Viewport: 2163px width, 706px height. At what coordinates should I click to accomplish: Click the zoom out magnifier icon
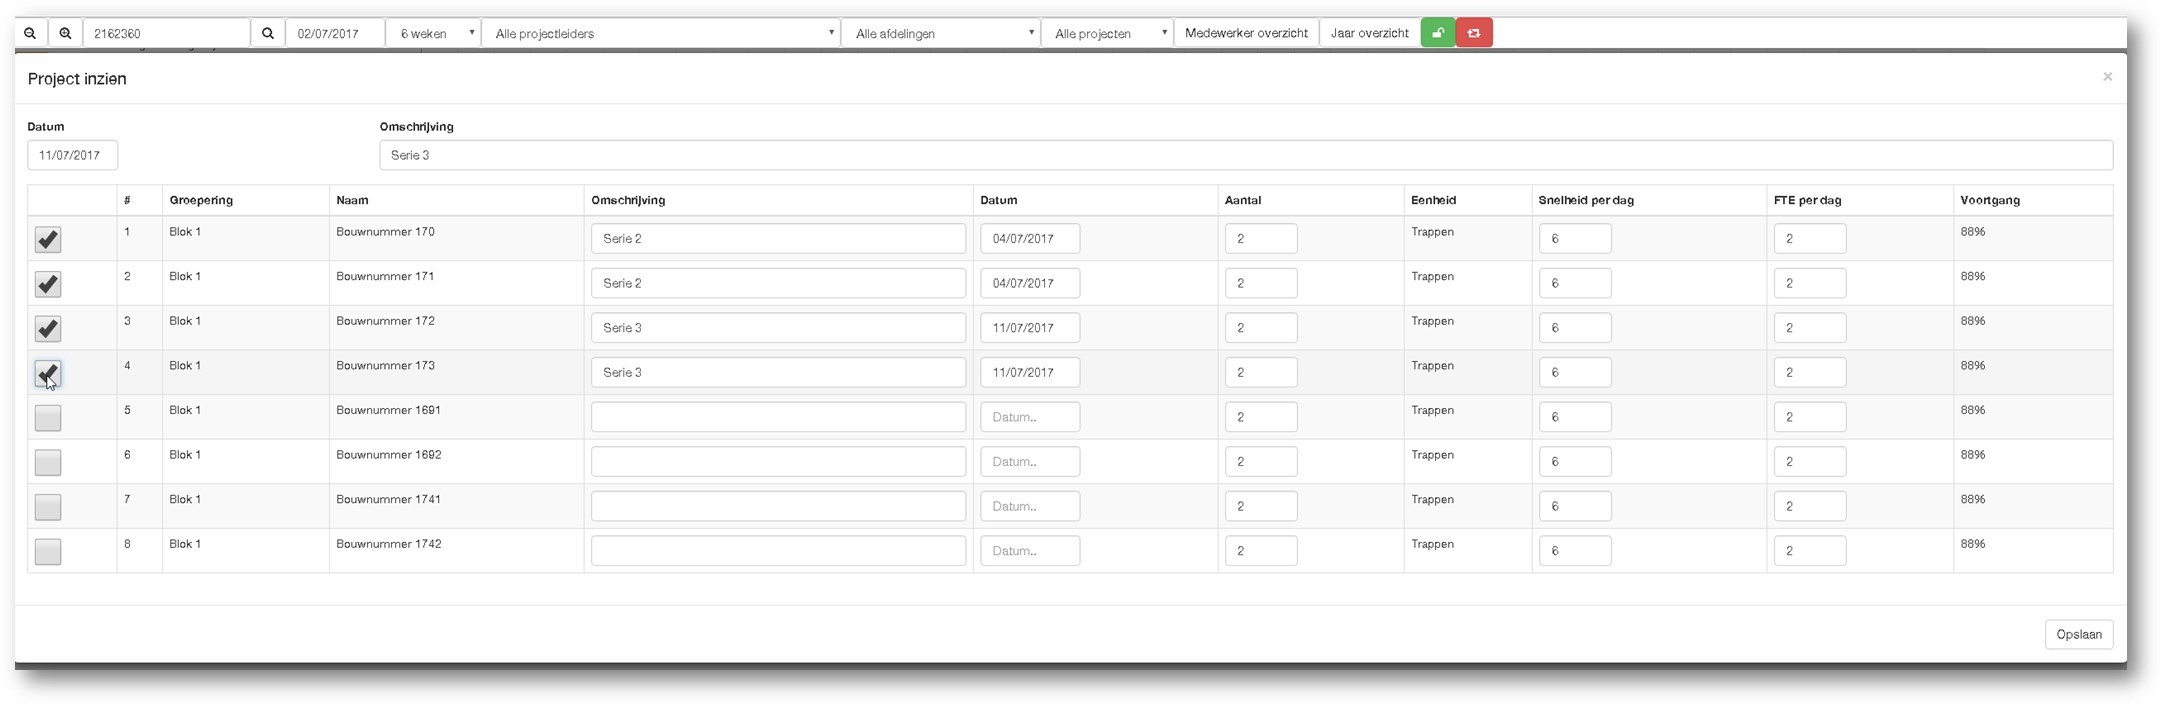tap(30, 33)
